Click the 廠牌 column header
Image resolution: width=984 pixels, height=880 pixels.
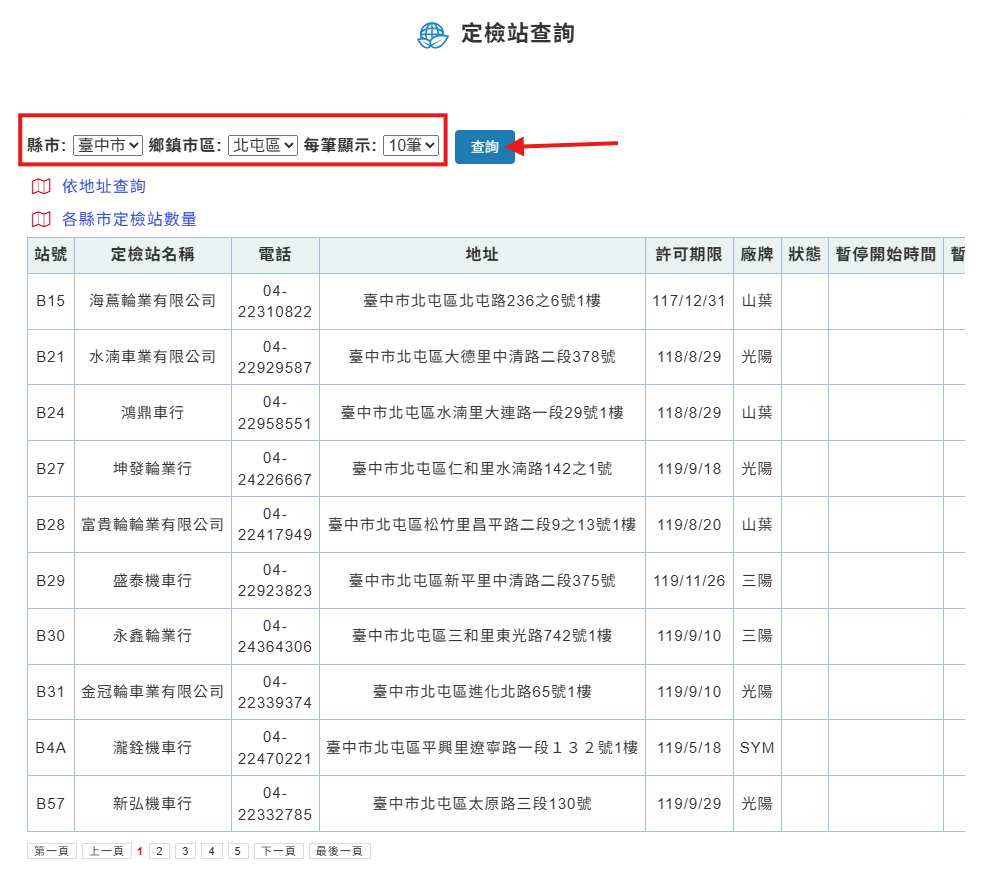tap(757, 255)
